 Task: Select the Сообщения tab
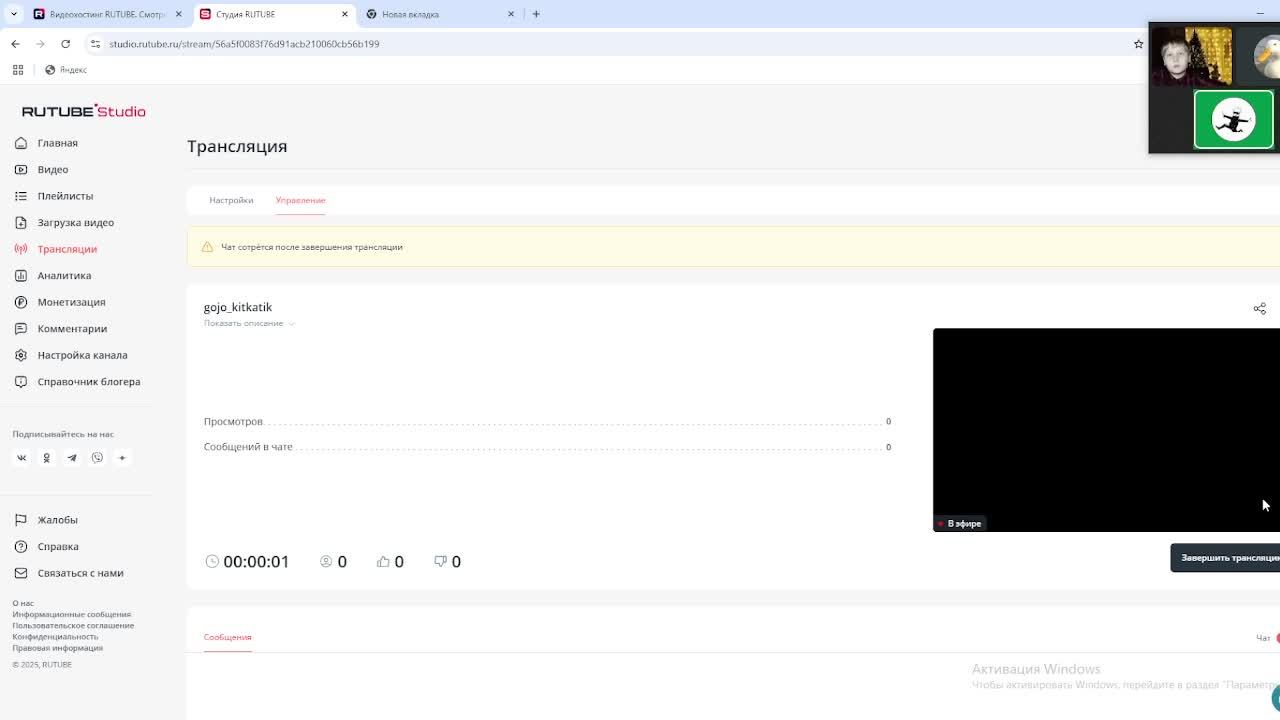point(228,637)
